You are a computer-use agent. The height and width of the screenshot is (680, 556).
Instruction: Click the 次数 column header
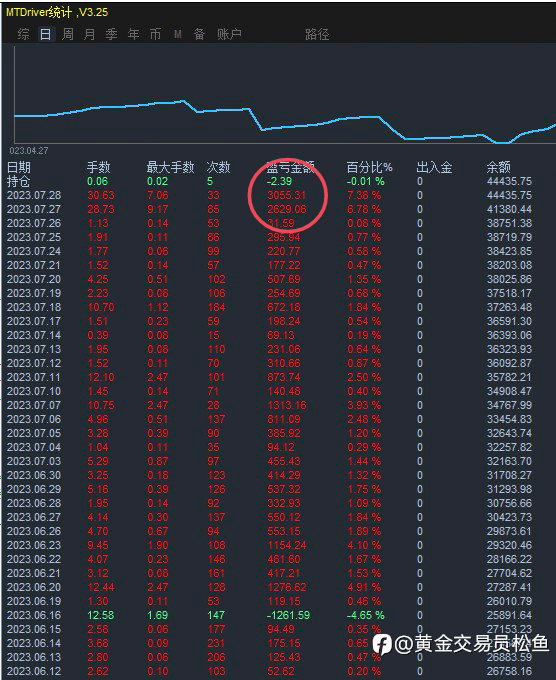[218, 167]
